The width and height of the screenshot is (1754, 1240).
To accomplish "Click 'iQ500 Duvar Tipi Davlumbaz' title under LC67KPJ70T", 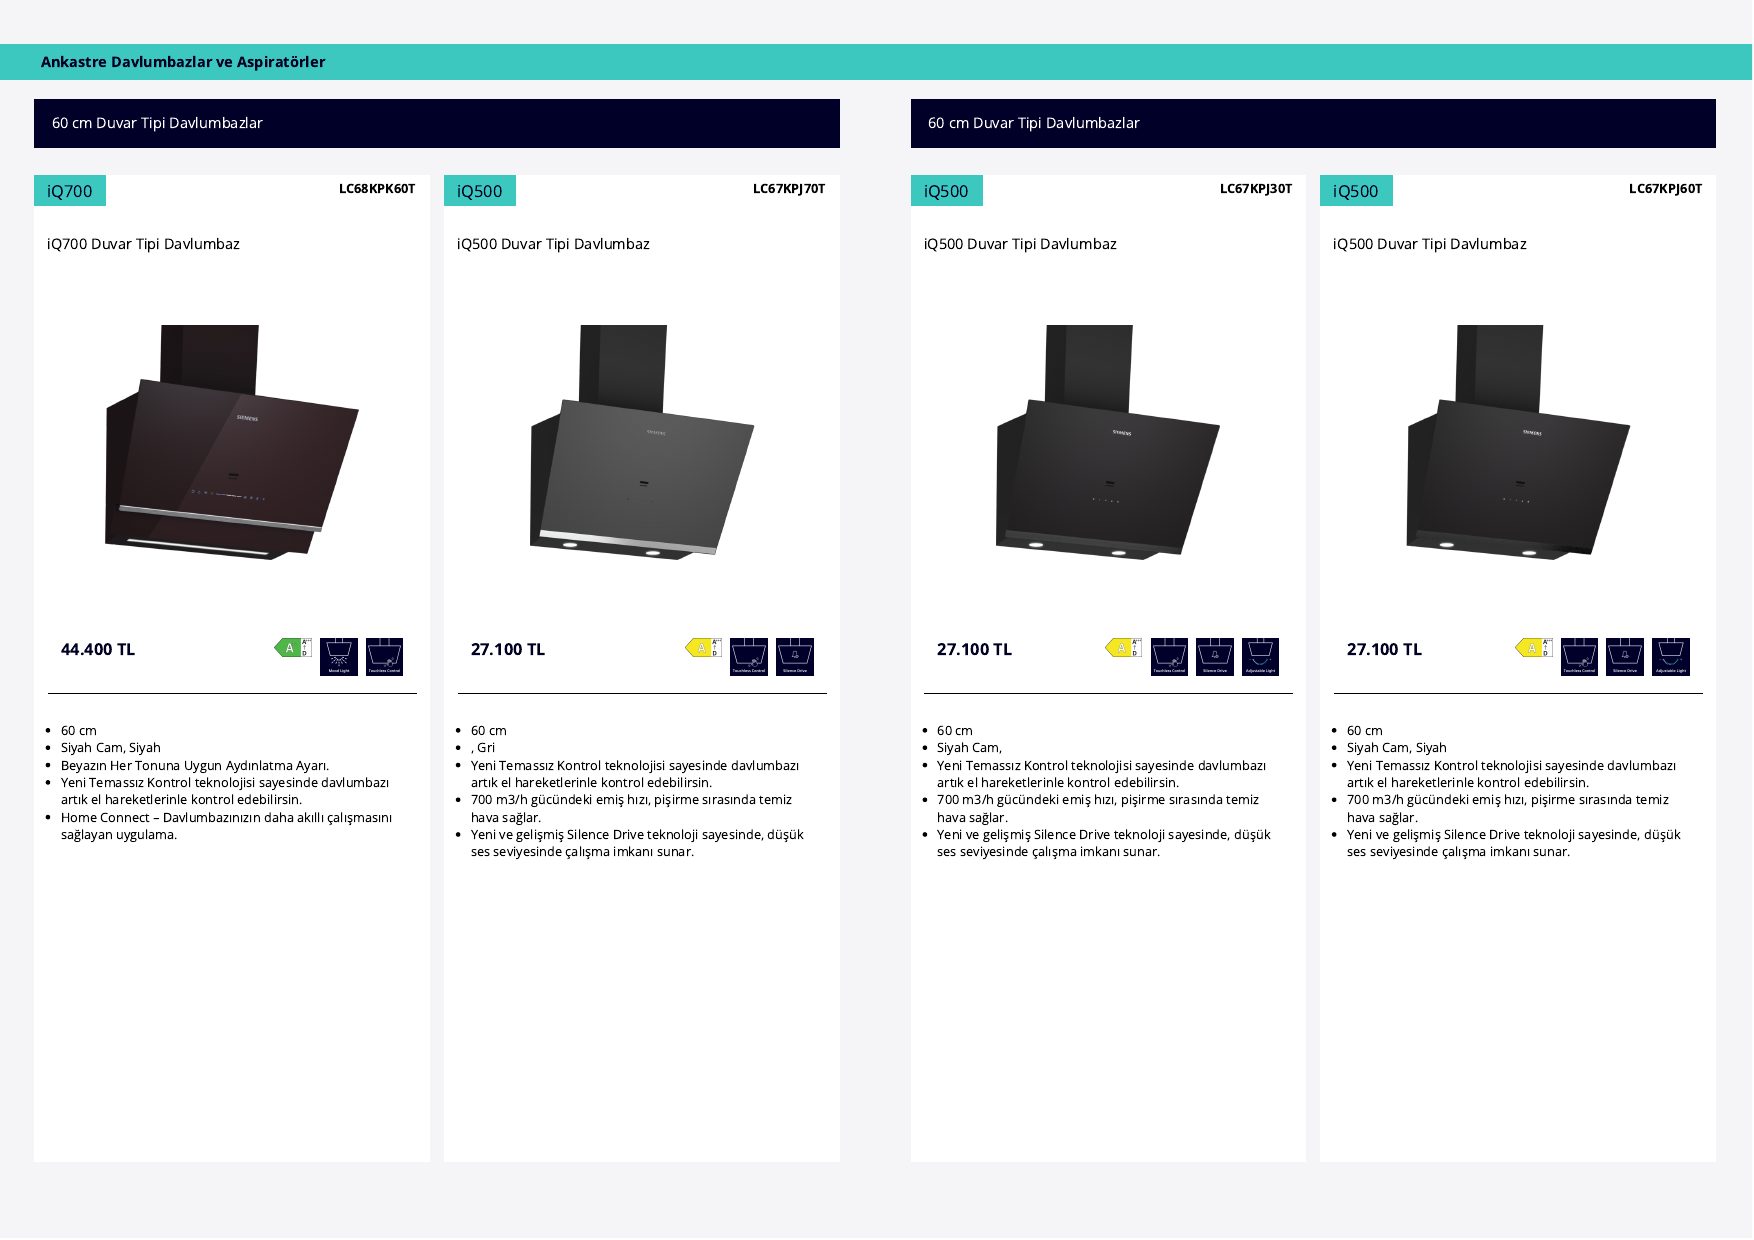I will pyautogui.click(x=553, y=244).
